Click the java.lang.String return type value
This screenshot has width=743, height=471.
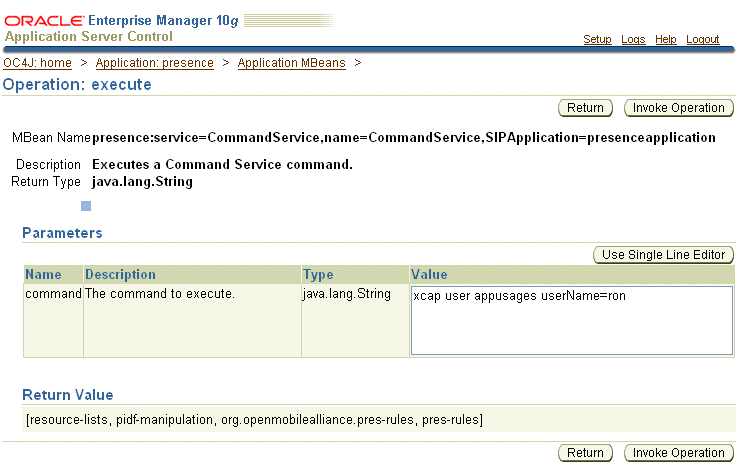pos(142,182)
